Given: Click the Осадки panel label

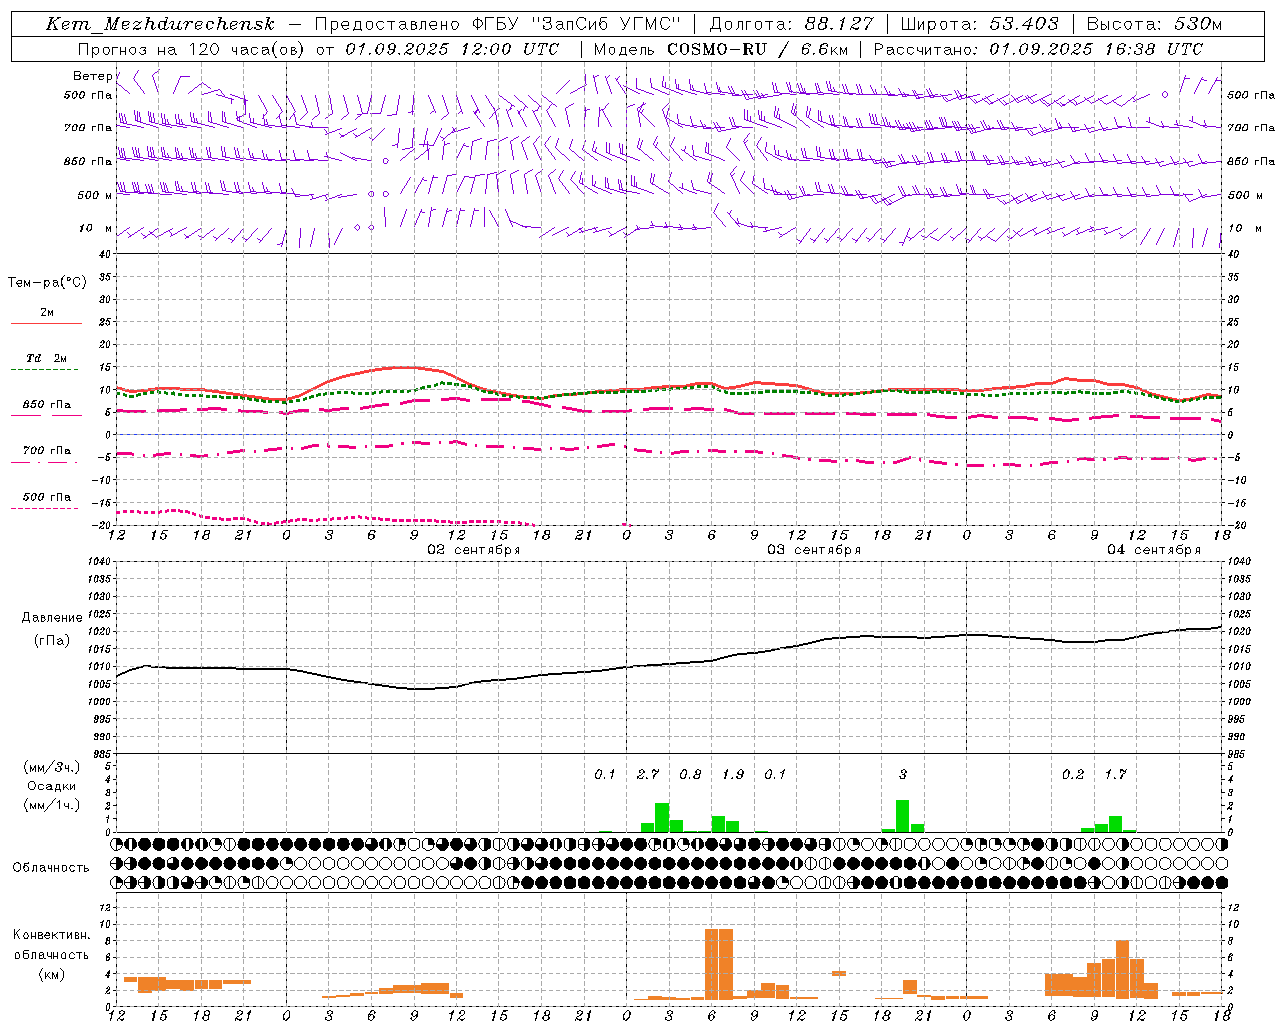Looking at the screenshot, I should (x=52, y=786).
